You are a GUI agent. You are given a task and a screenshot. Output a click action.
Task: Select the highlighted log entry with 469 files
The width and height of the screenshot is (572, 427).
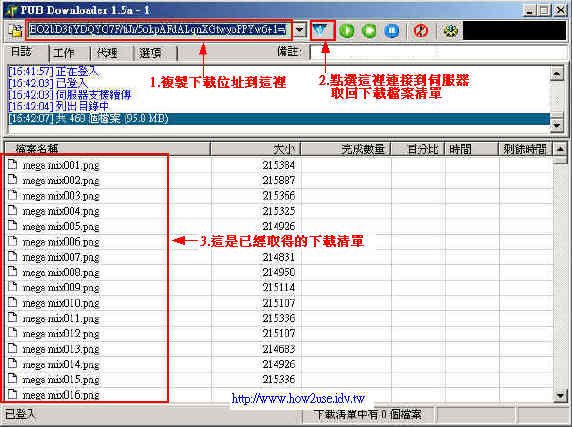coord(278,119)
